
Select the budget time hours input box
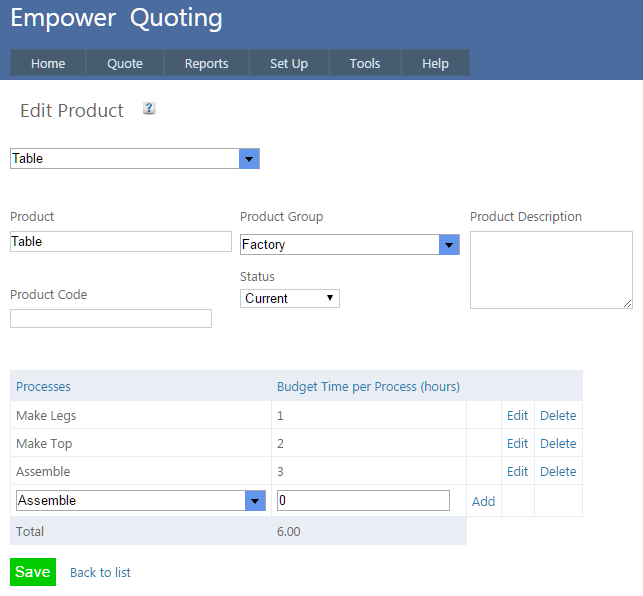click(x=363, y=501)
